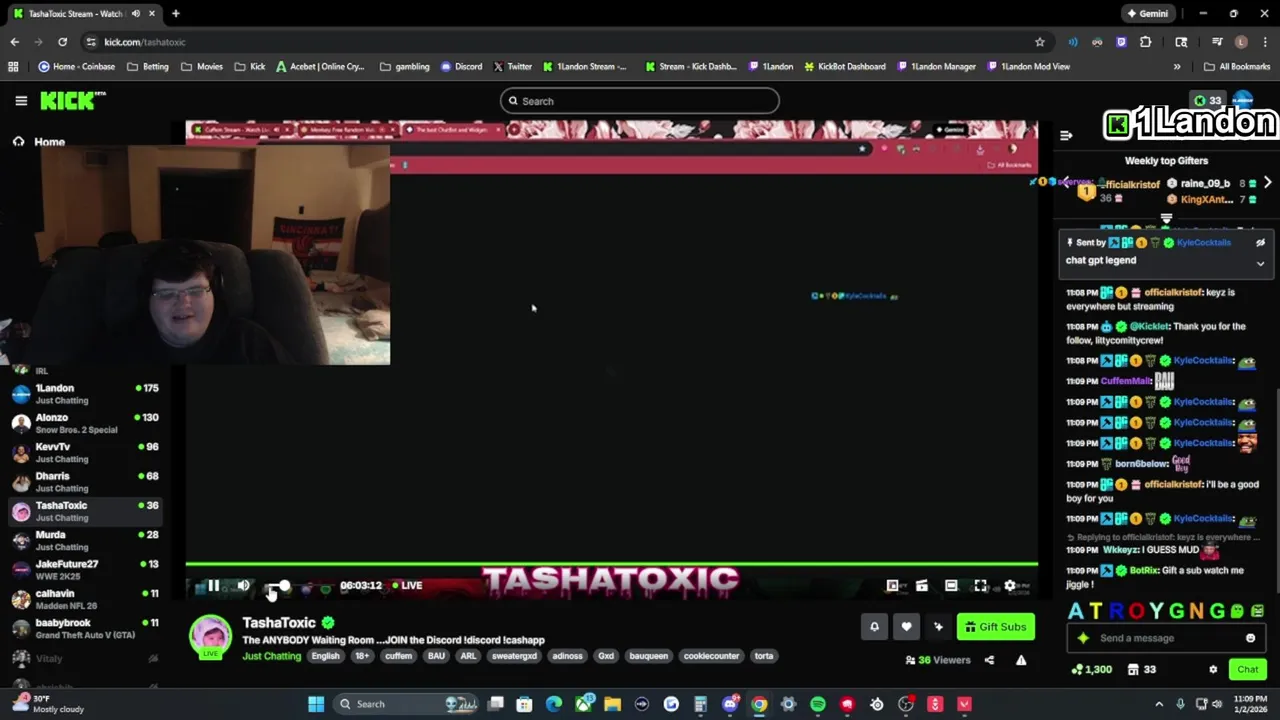Focus the Kick search field
The height and width of the screenshot is (720, 1280).
tap(640, 101)
